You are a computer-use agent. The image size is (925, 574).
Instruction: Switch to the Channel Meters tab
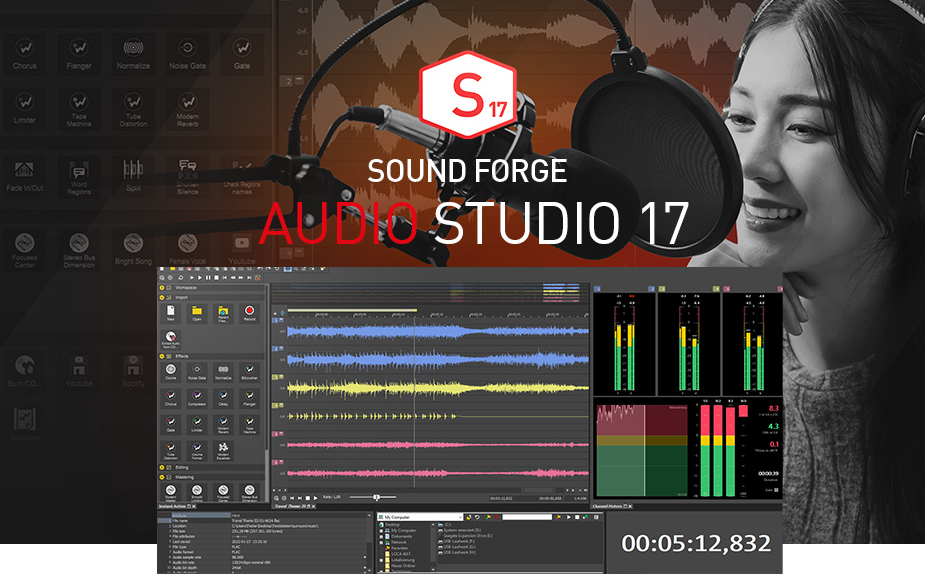click(x=607, y=506)
